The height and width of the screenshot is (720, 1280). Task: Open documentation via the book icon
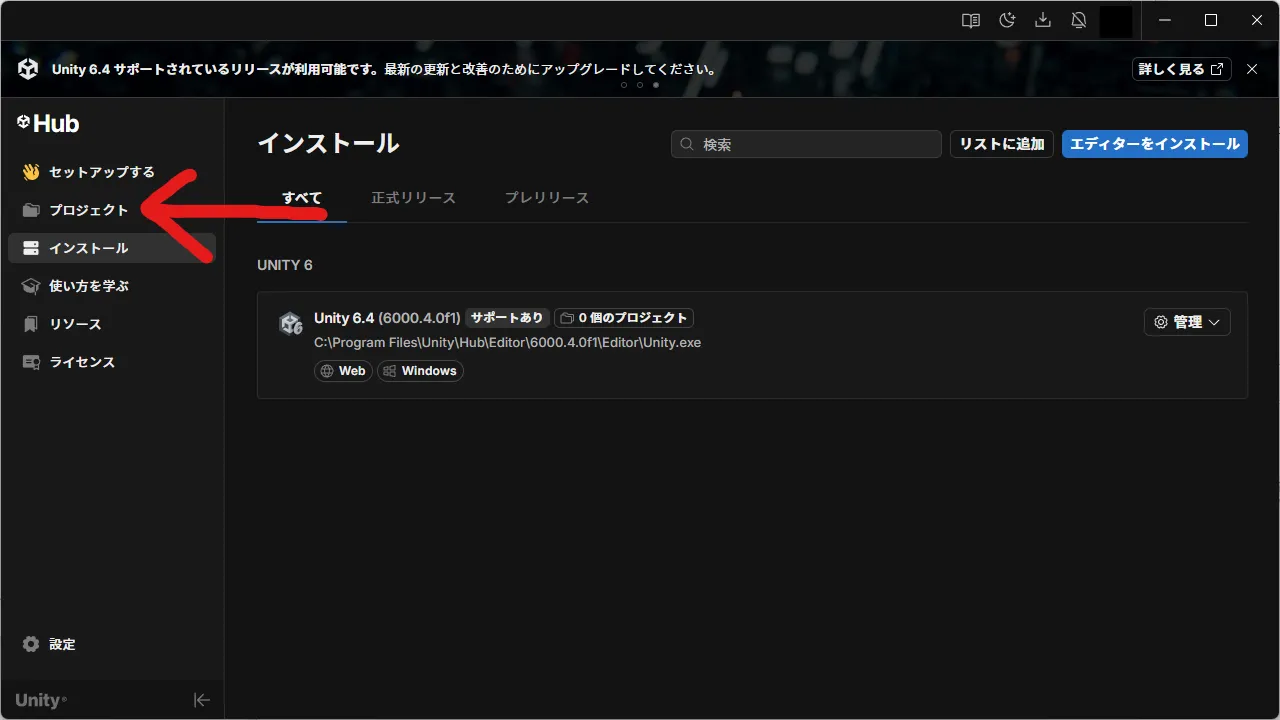point(969,20)
